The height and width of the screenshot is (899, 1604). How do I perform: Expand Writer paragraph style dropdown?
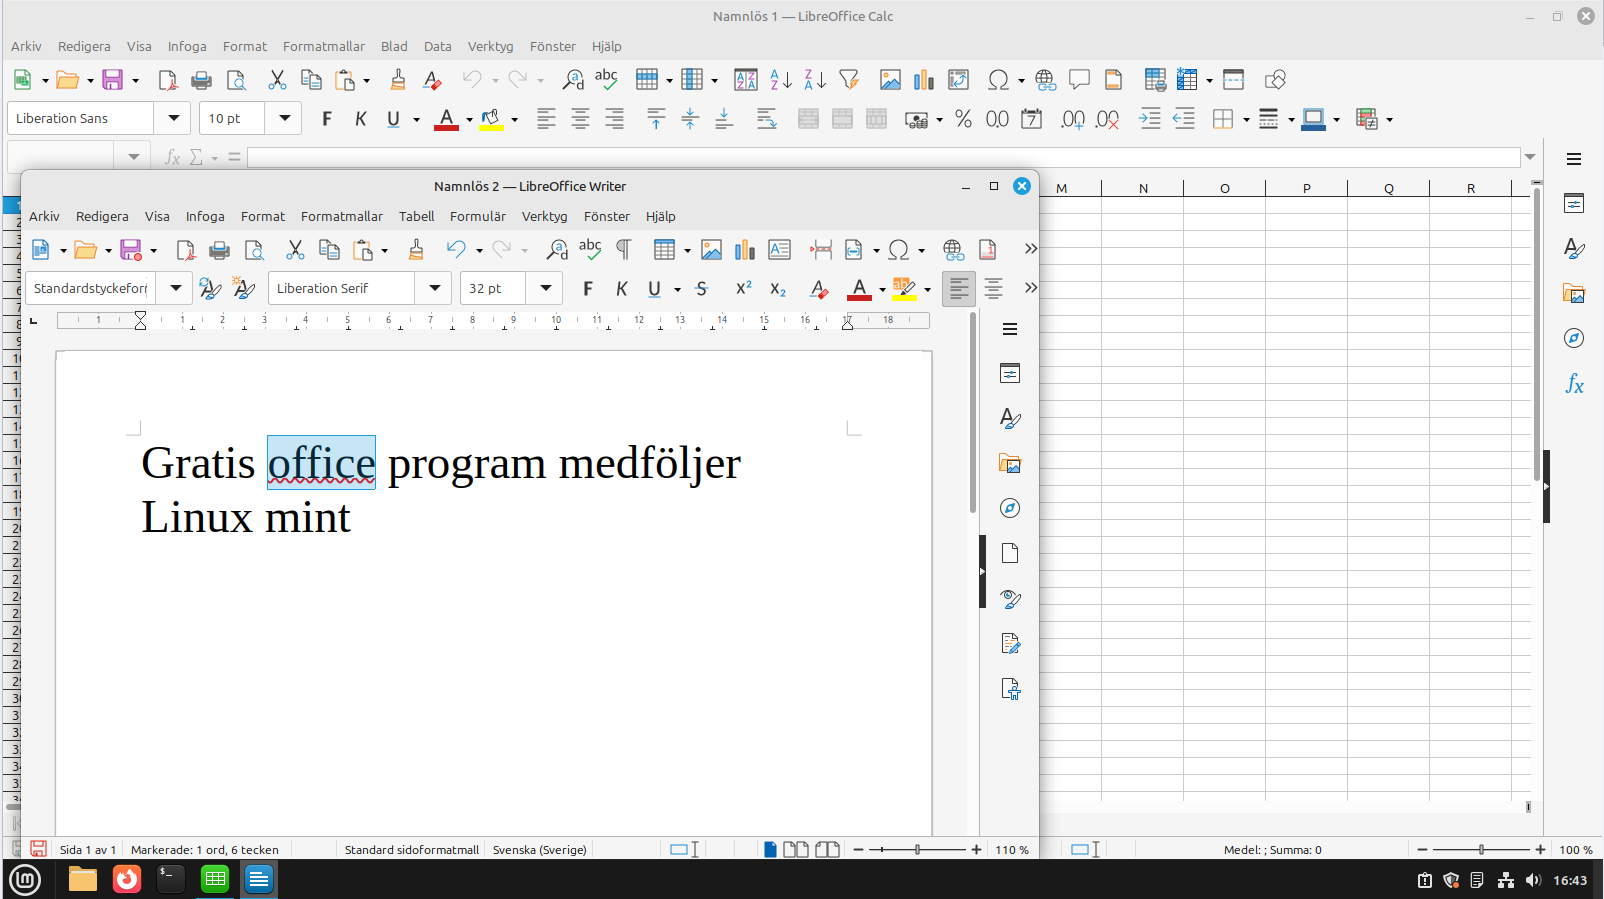(x=176, y=288)
